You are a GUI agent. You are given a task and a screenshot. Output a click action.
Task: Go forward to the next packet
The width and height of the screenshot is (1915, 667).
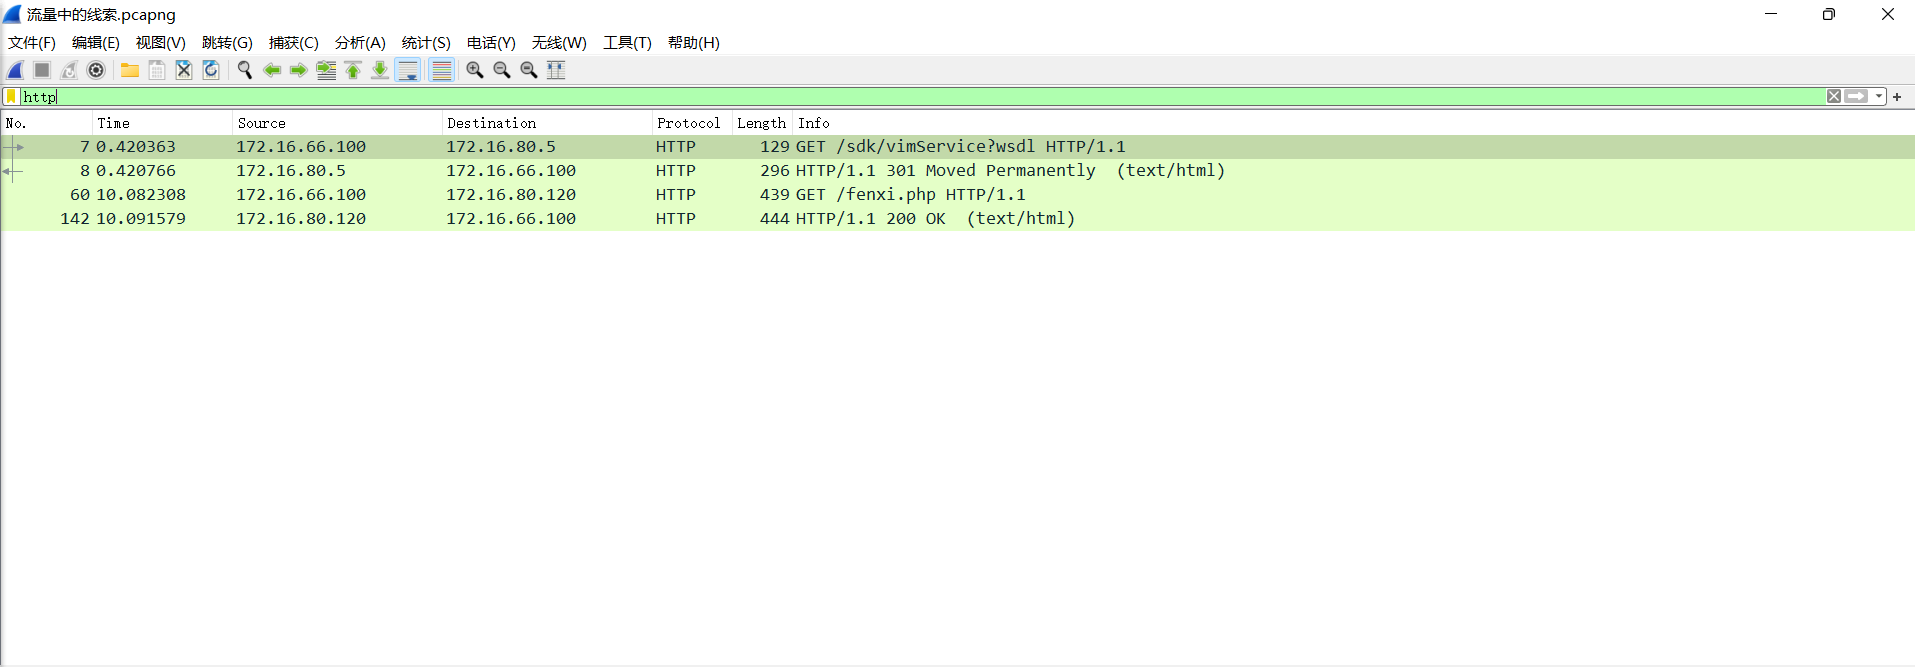pyautogui.click(x=298, y=70)
